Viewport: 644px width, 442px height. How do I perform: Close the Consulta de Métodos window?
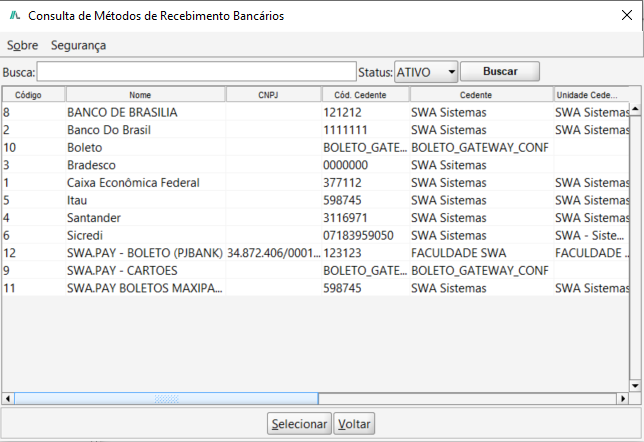click(x=627, y=16)
